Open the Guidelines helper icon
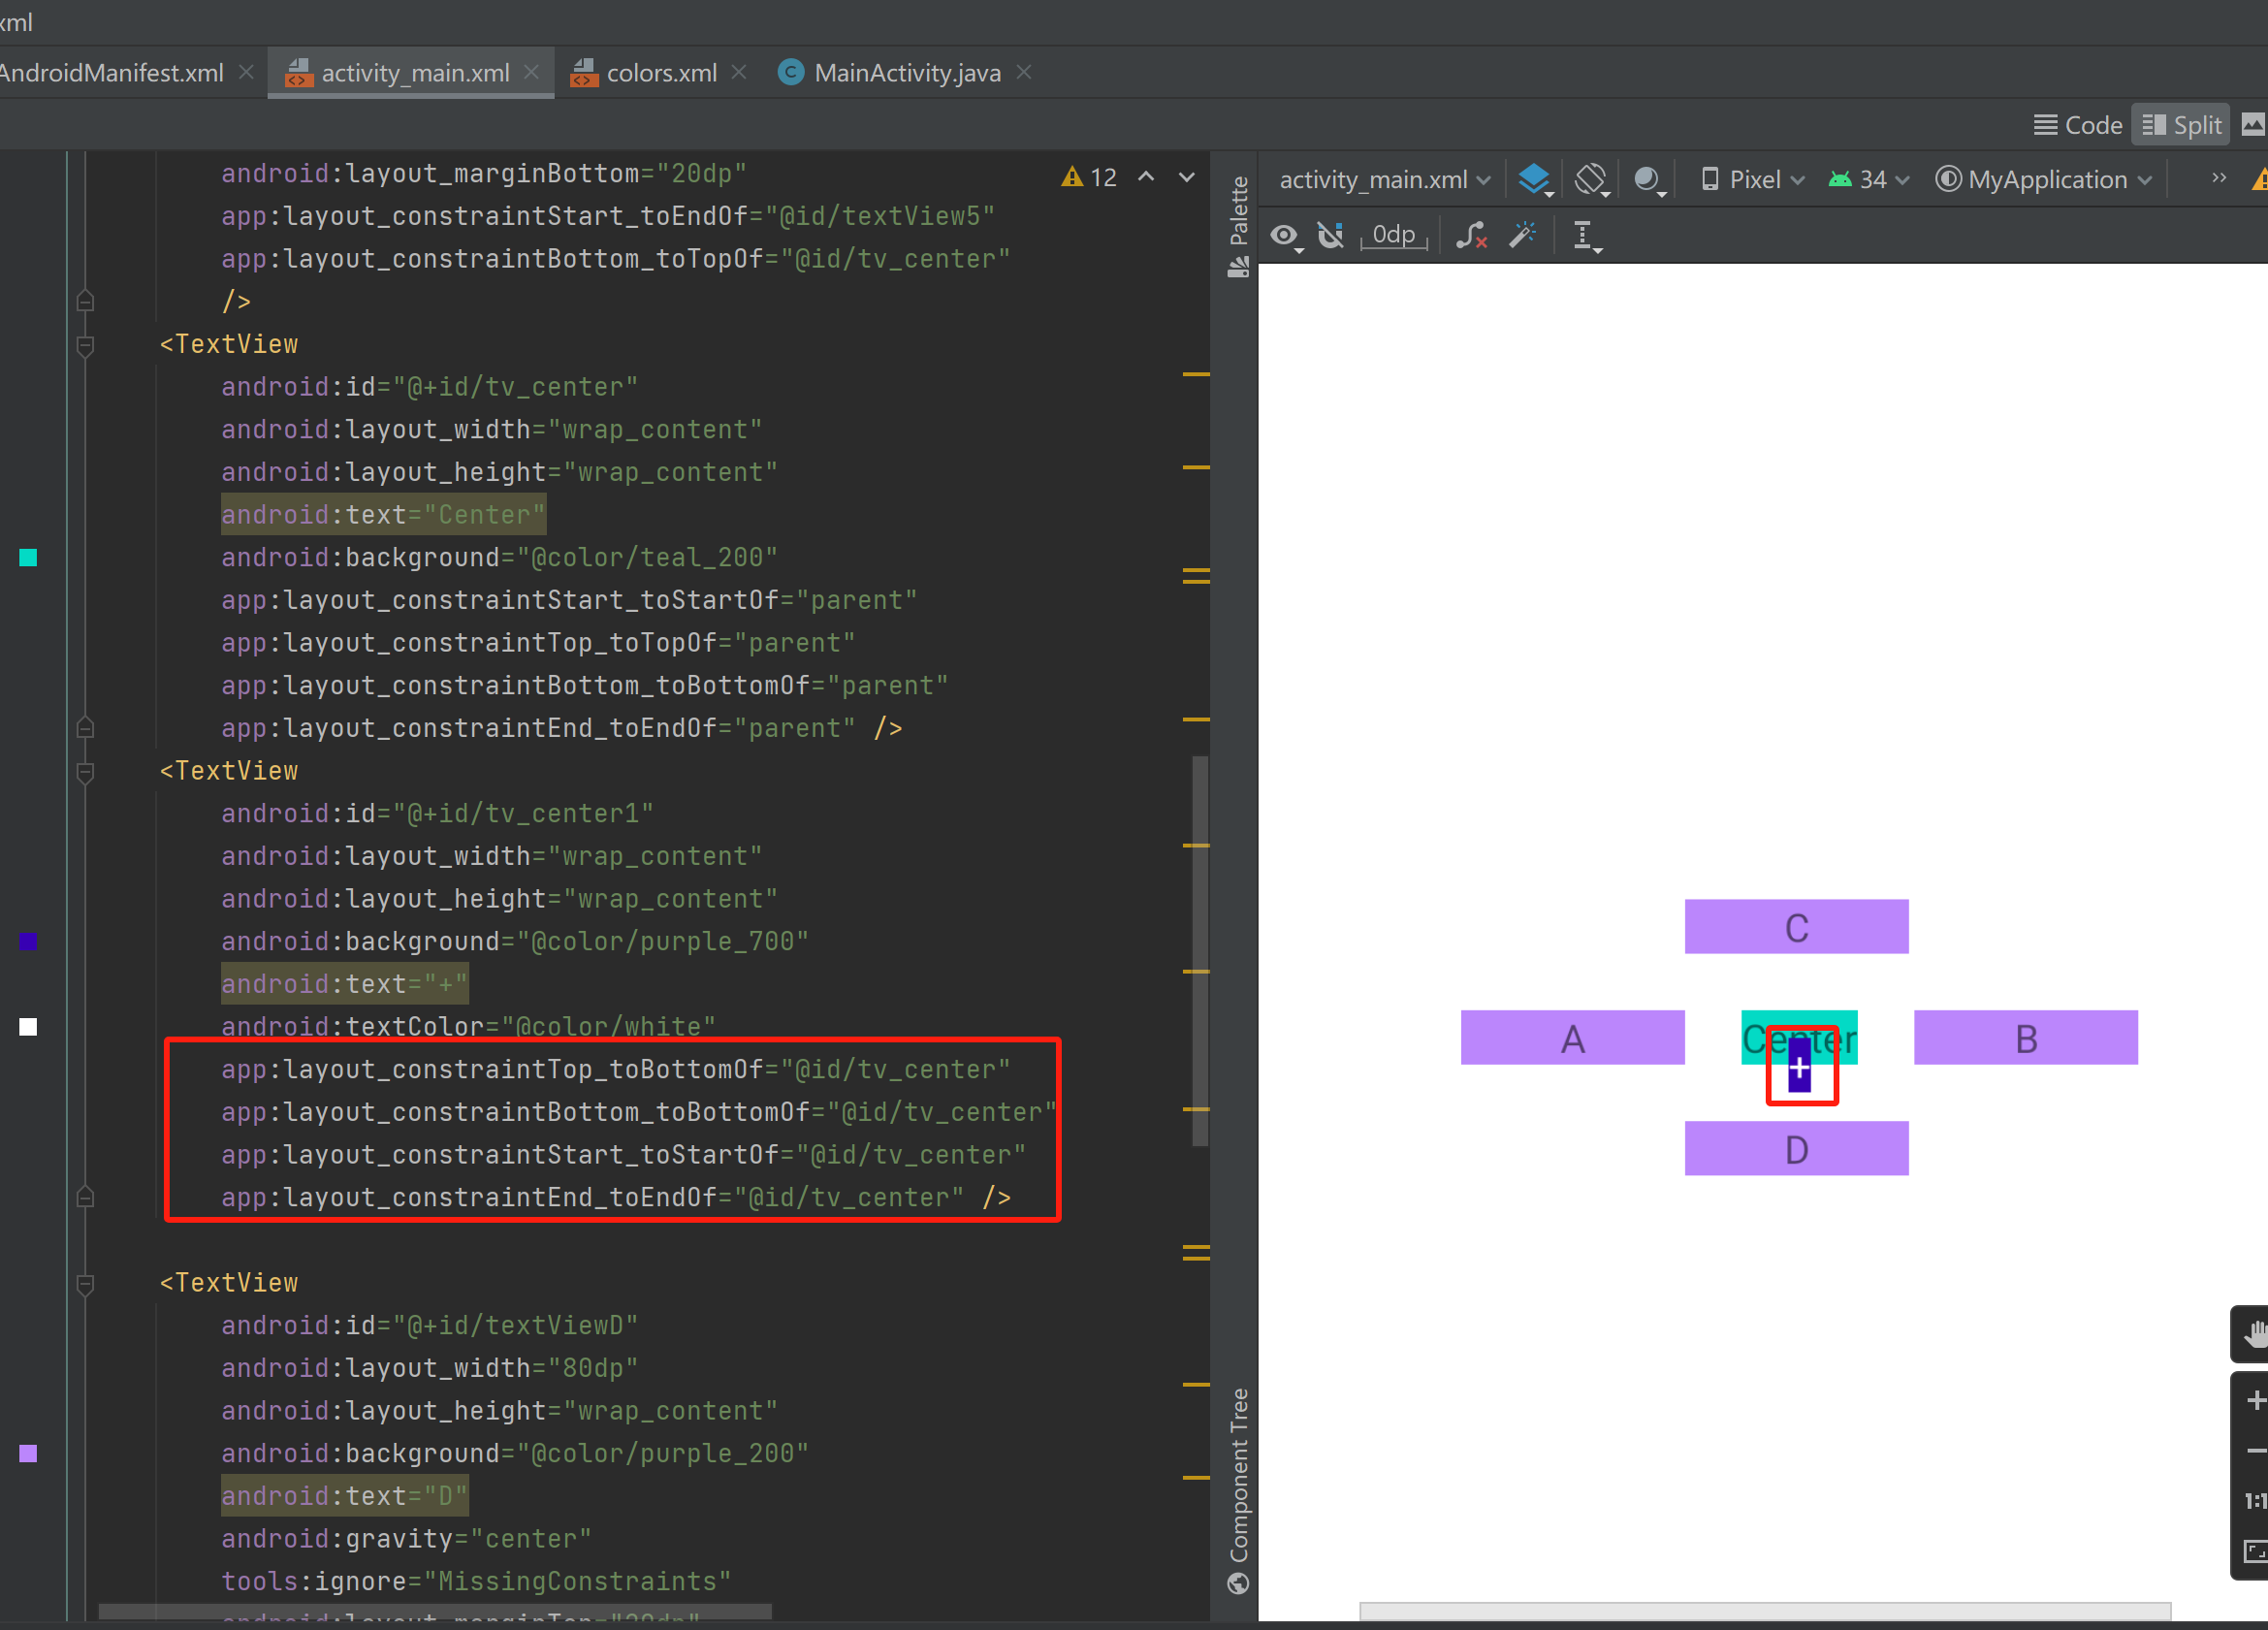 (1584, 236)
